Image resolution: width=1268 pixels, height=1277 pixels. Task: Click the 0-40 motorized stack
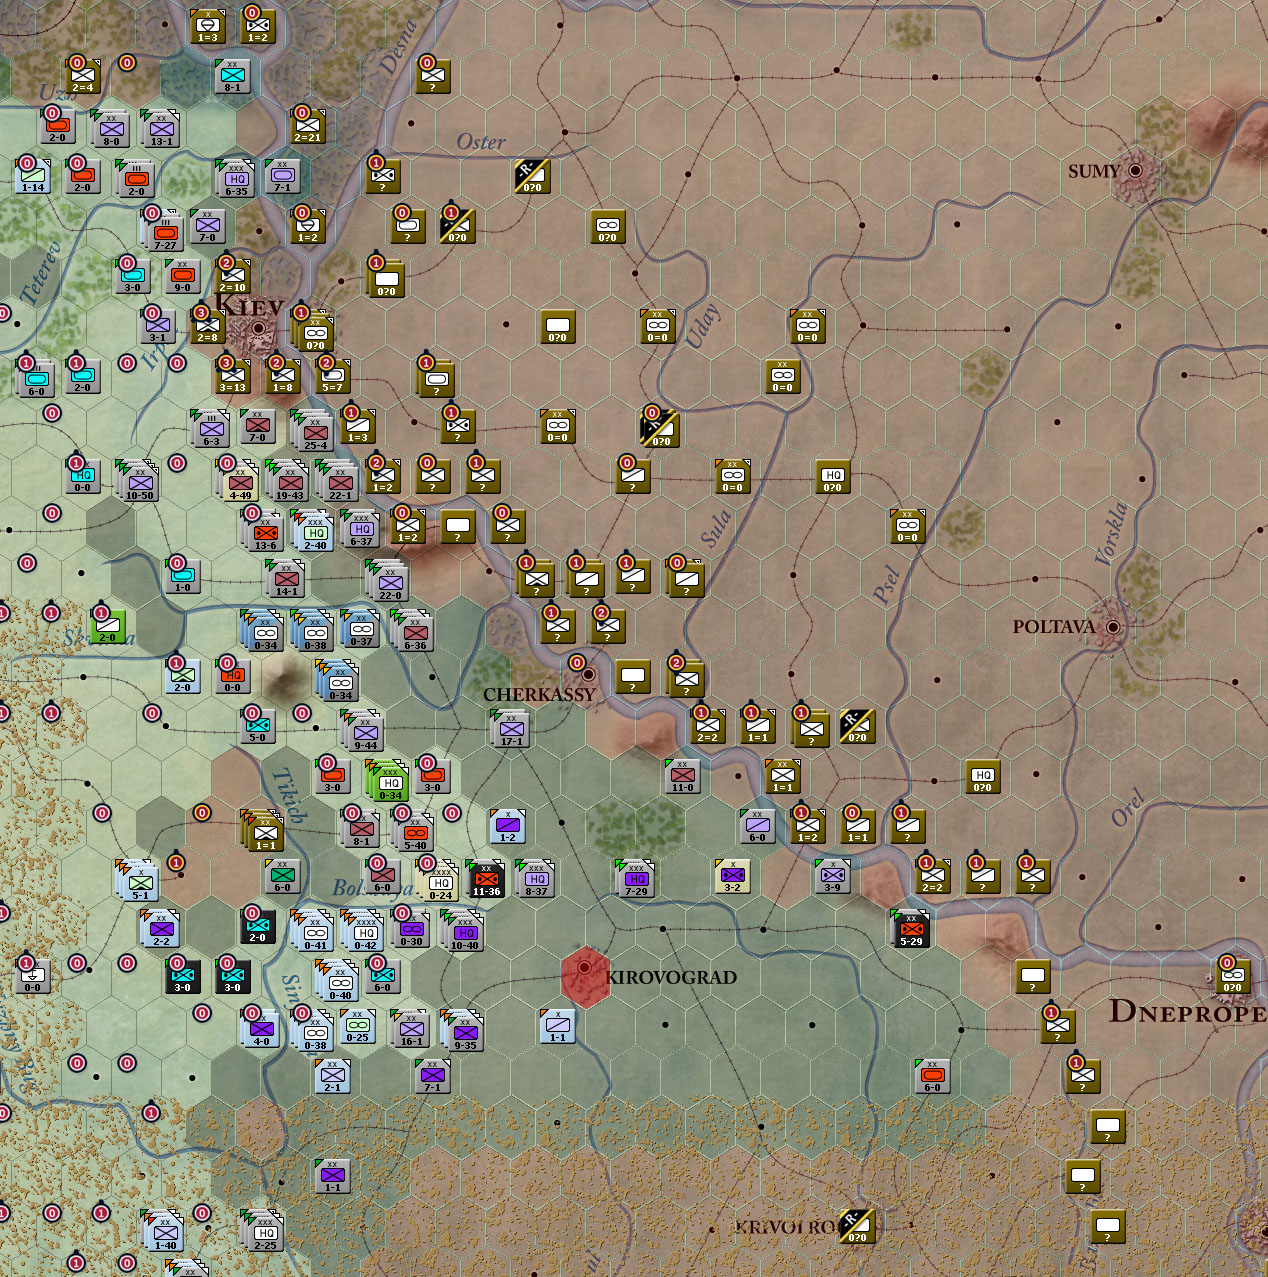pos(338,983)
